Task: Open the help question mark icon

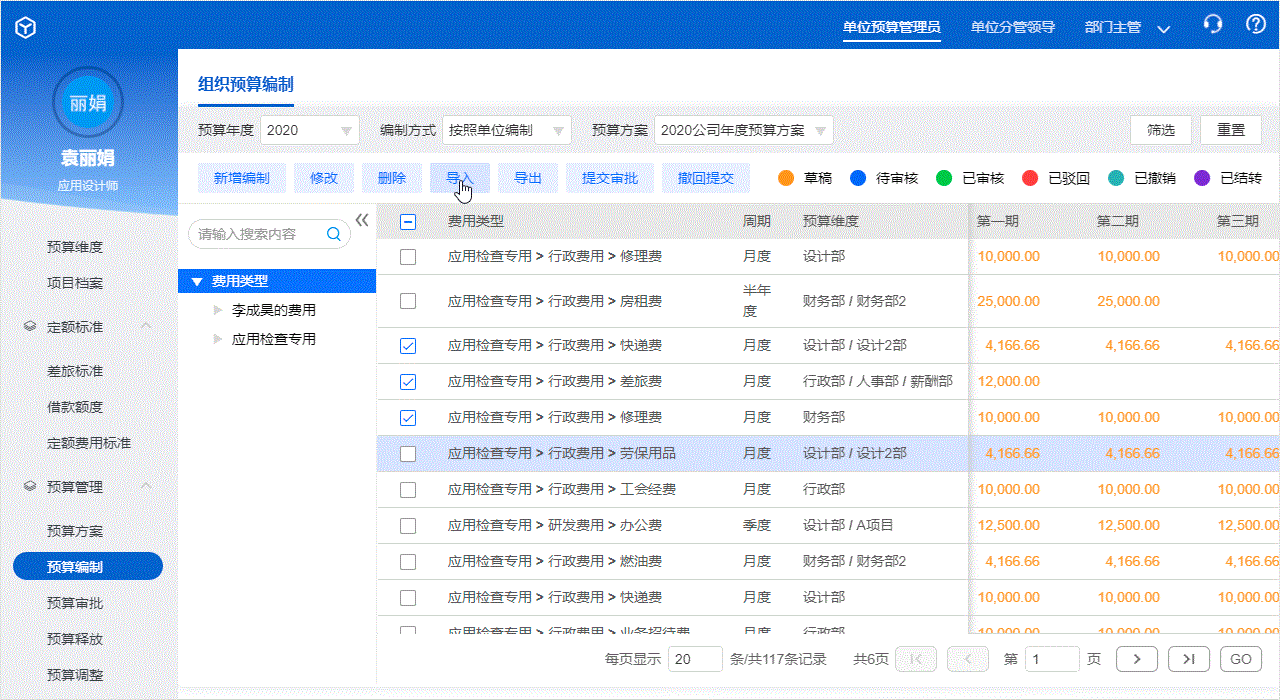Action: point(1256,25)
